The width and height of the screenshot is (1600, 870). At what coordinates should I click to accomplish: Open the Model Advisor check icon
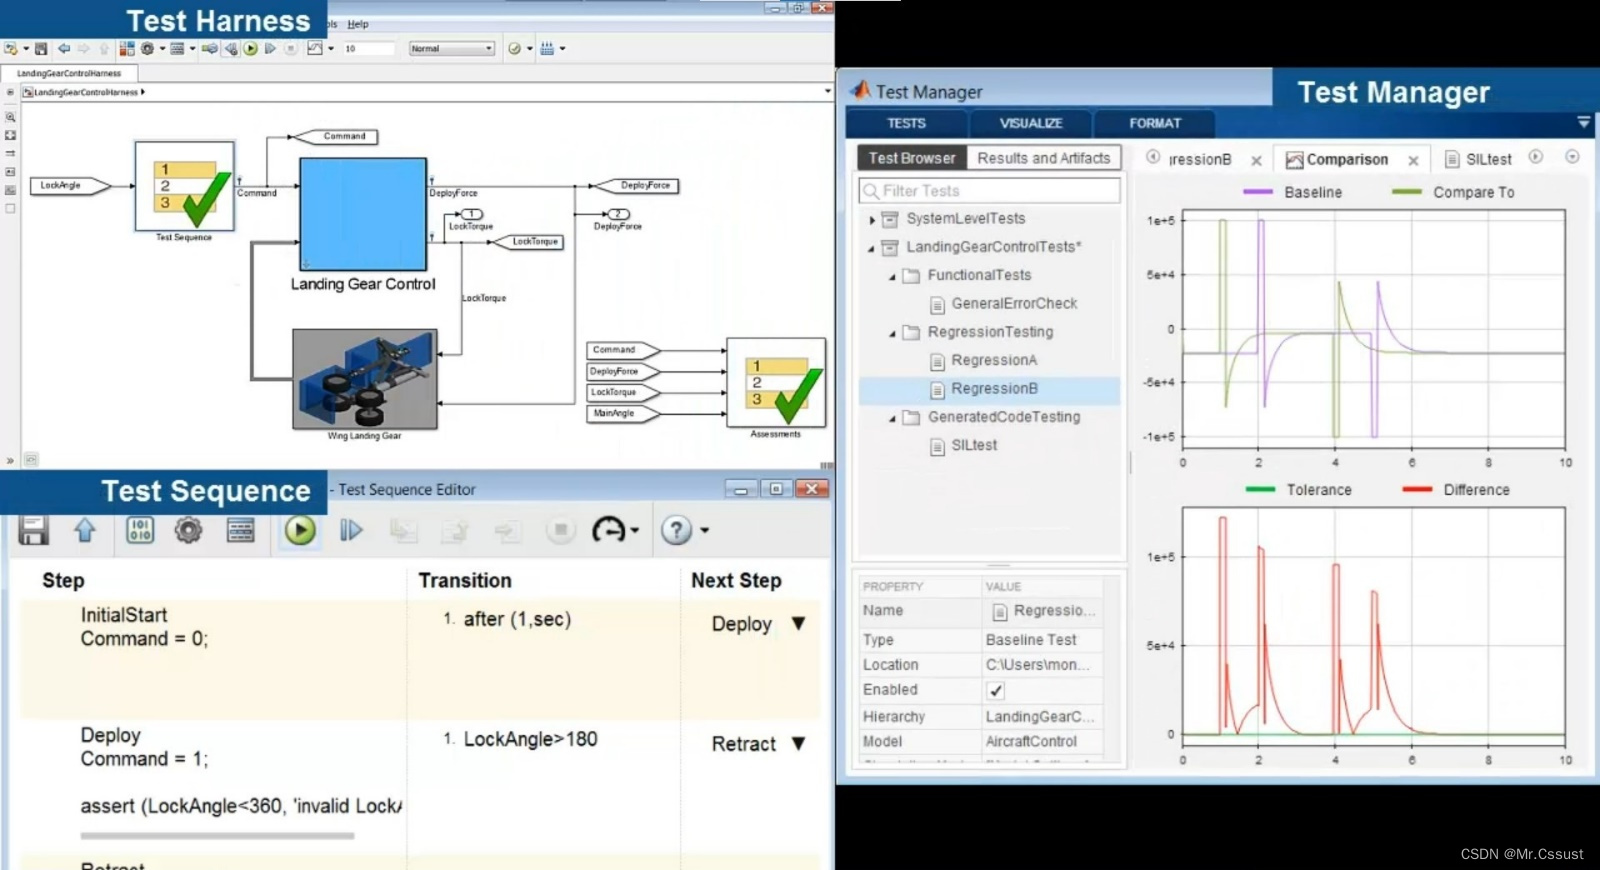pos(514,48)
